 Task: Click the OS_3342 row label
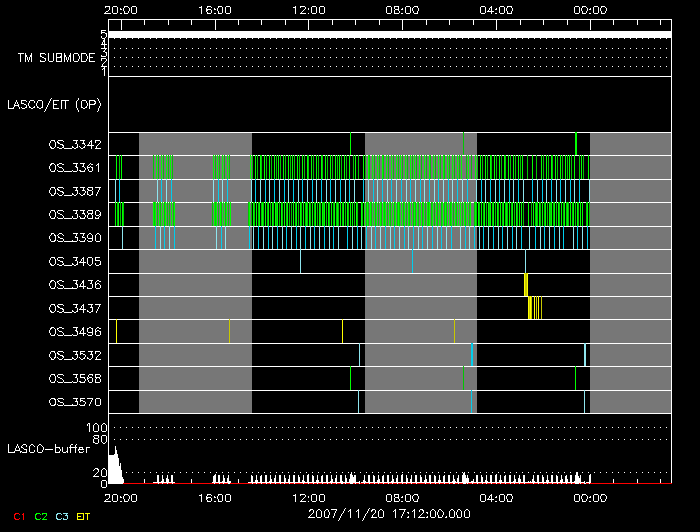(74, 145)
